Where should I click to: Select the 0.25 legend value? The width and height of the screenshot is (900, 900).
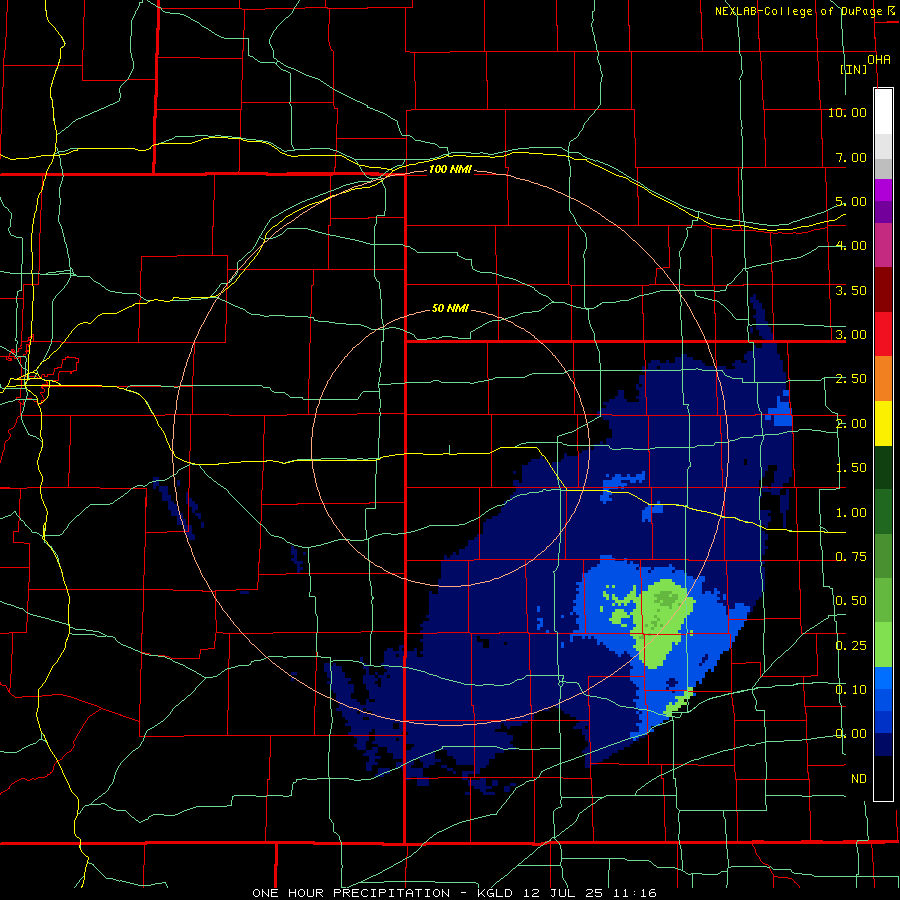[851, 646]
